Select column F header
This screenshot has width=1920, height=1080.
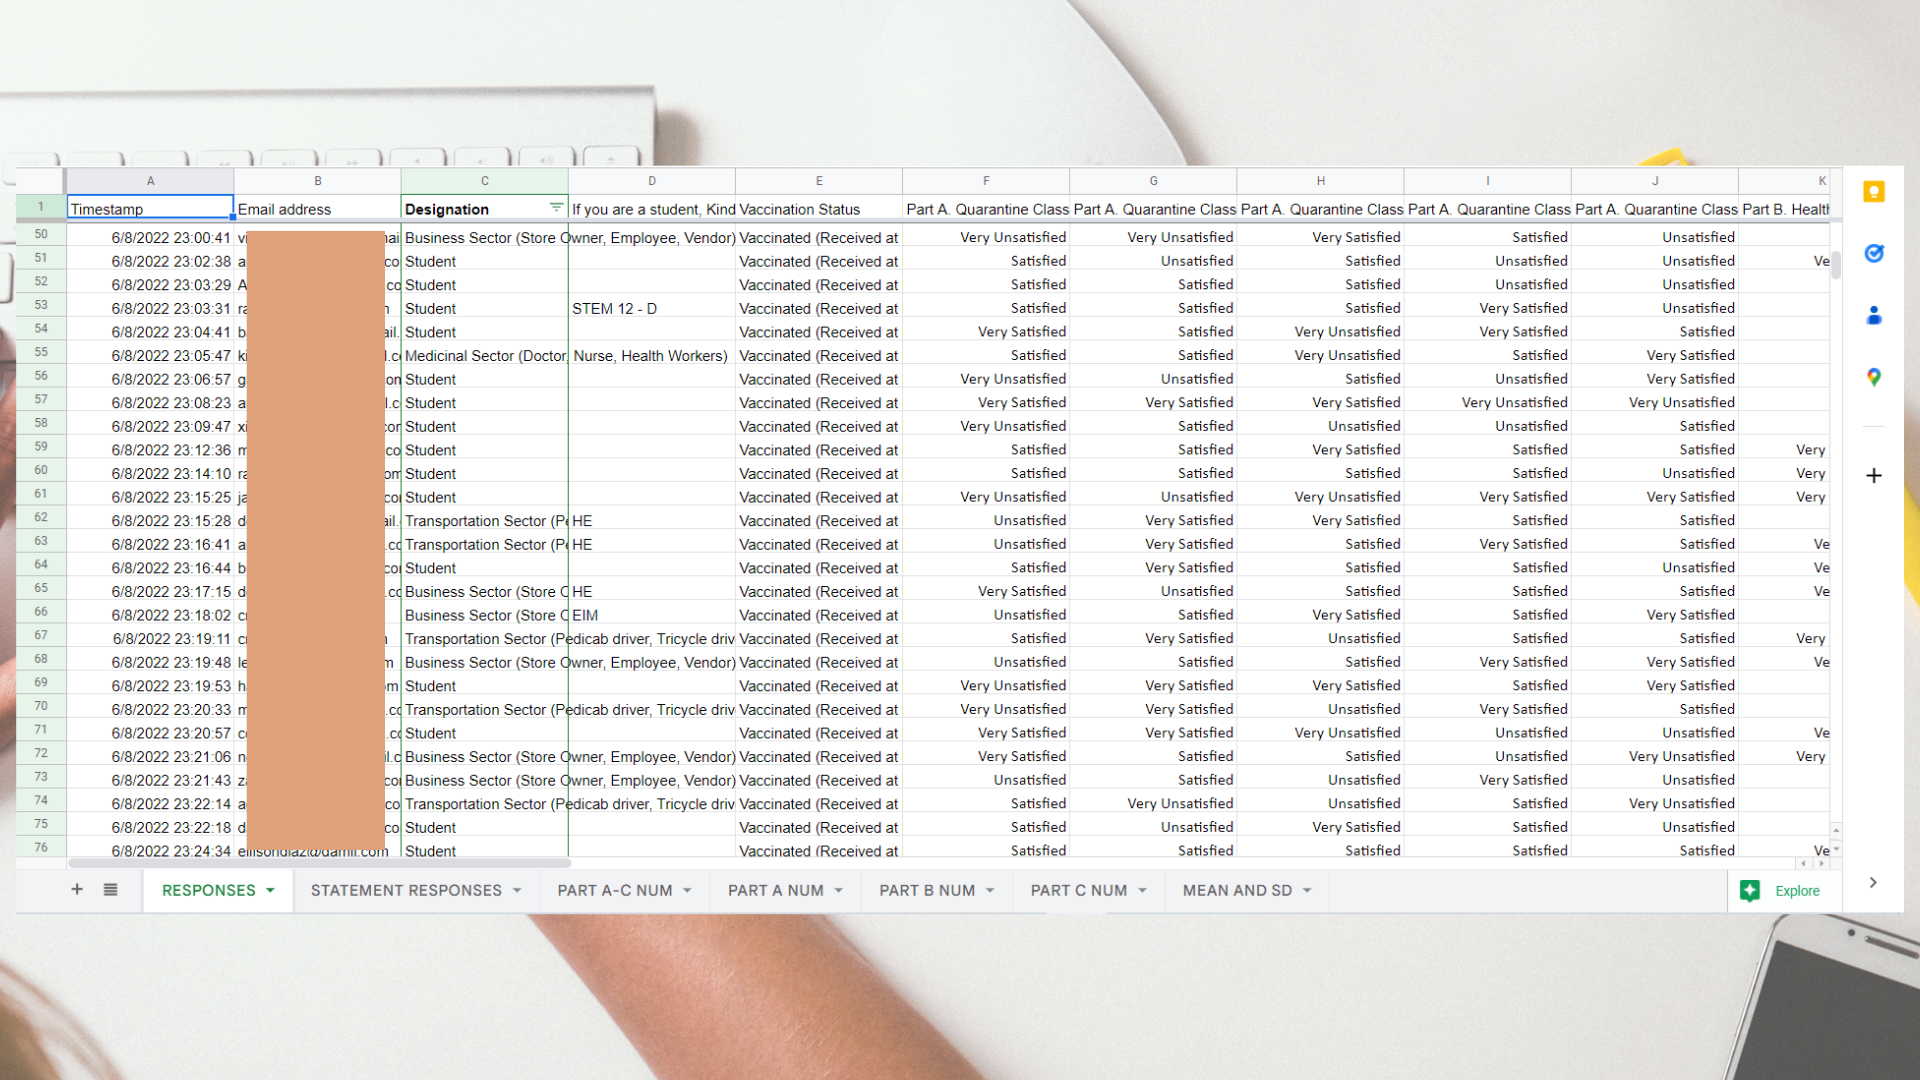[x=986, y=181]
